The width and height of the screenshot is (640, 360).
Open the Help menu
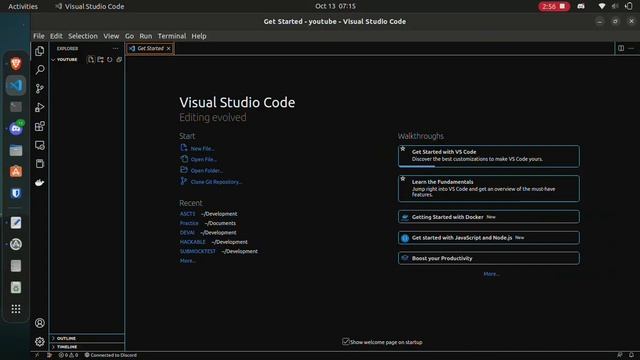pyautogui.click(x=199, y=36)
